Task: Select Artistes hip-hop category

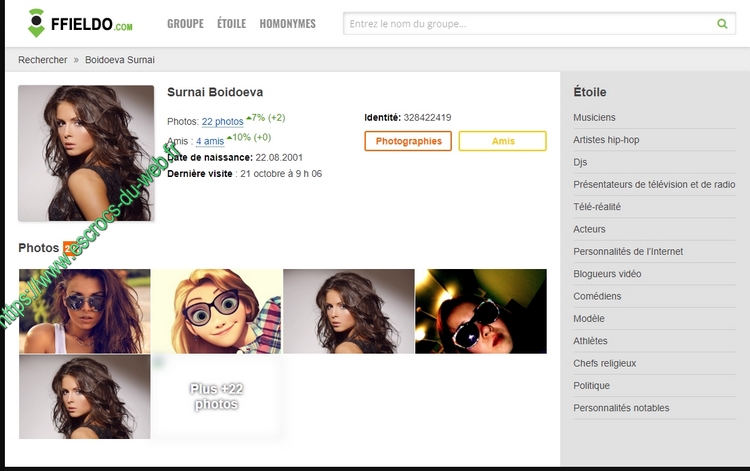Action: tap(606, 140)
